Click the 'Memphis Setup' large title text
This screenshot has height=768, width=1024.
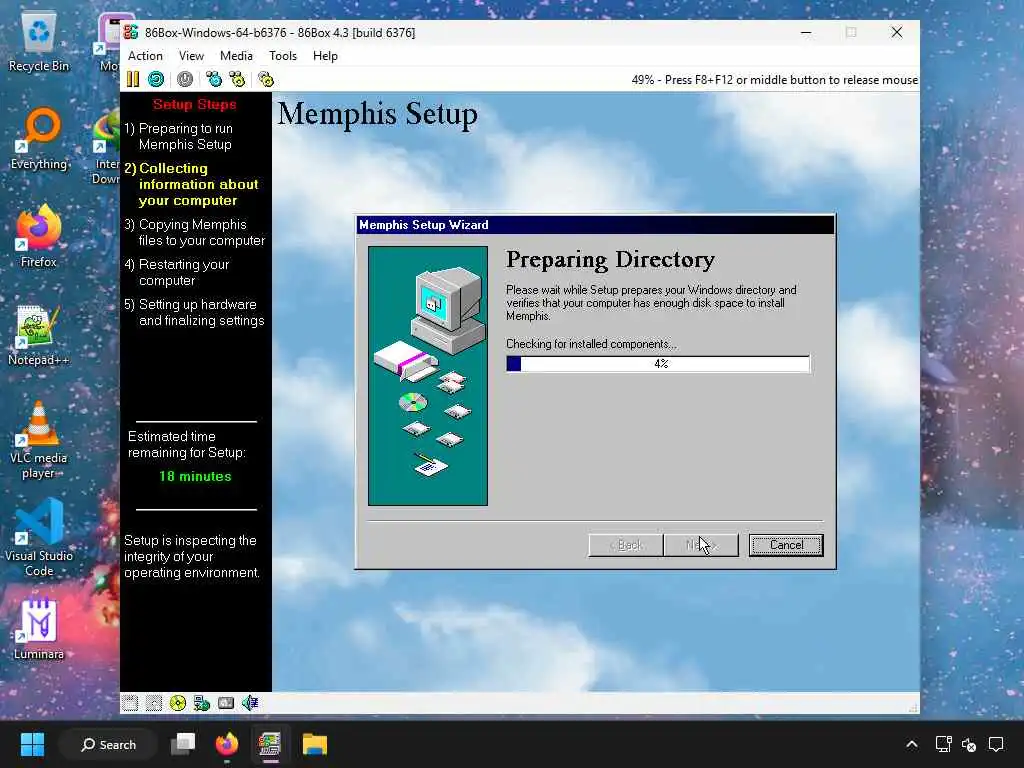click(377, 114)
